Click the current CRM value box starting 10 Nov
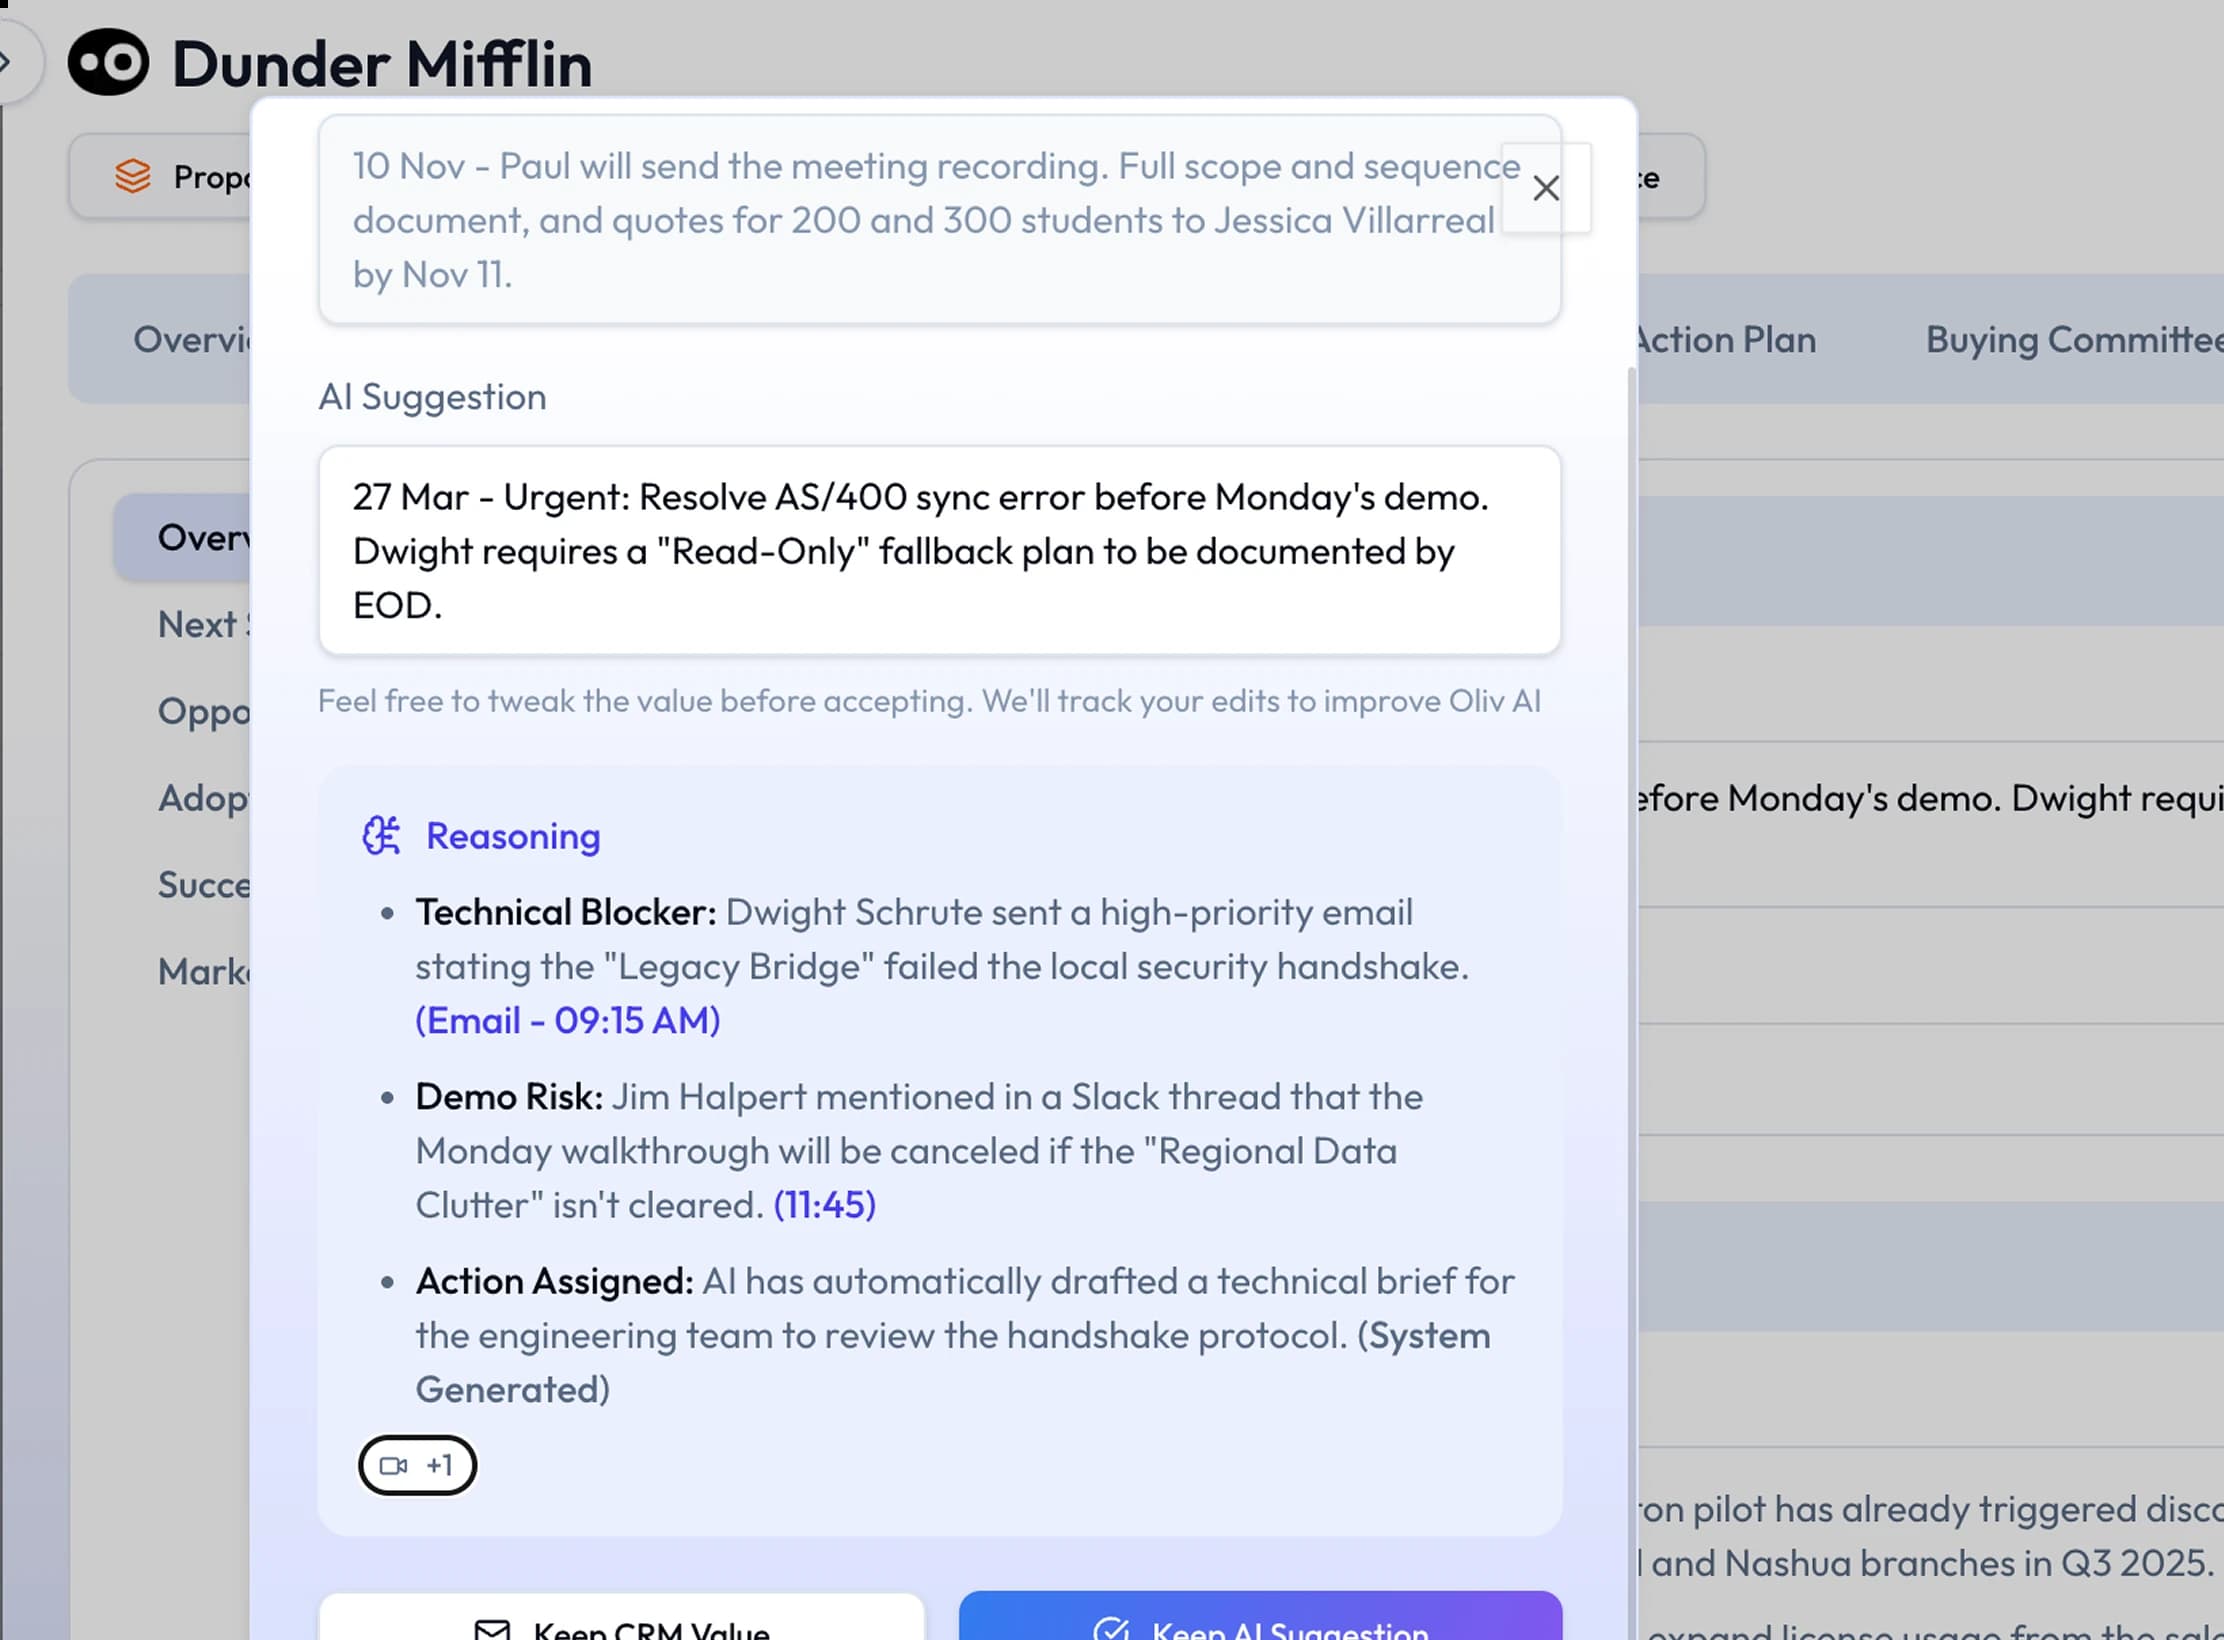 pos(940,220)
